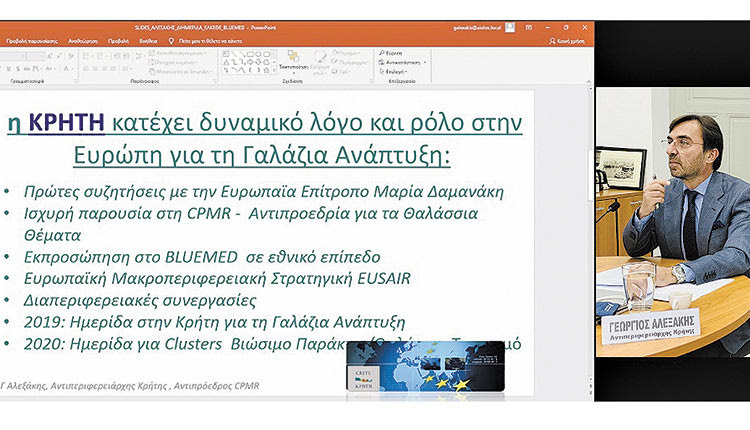Justify the paragraph text
This screenshot has height=430, width=750.
[x=113, y=69]
